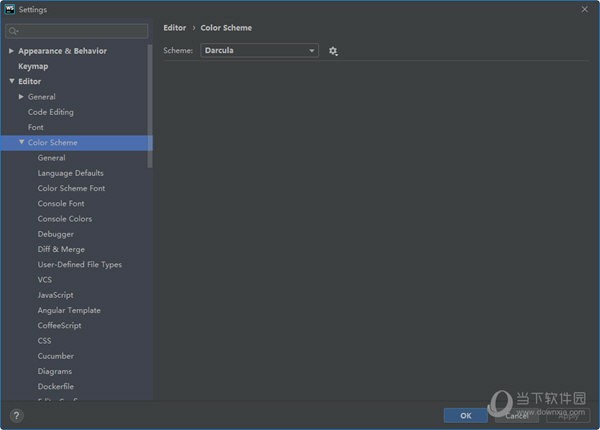Close the Settings dialog
The height and width of the screenshot is (430, 600).
(x=584, y=9)
